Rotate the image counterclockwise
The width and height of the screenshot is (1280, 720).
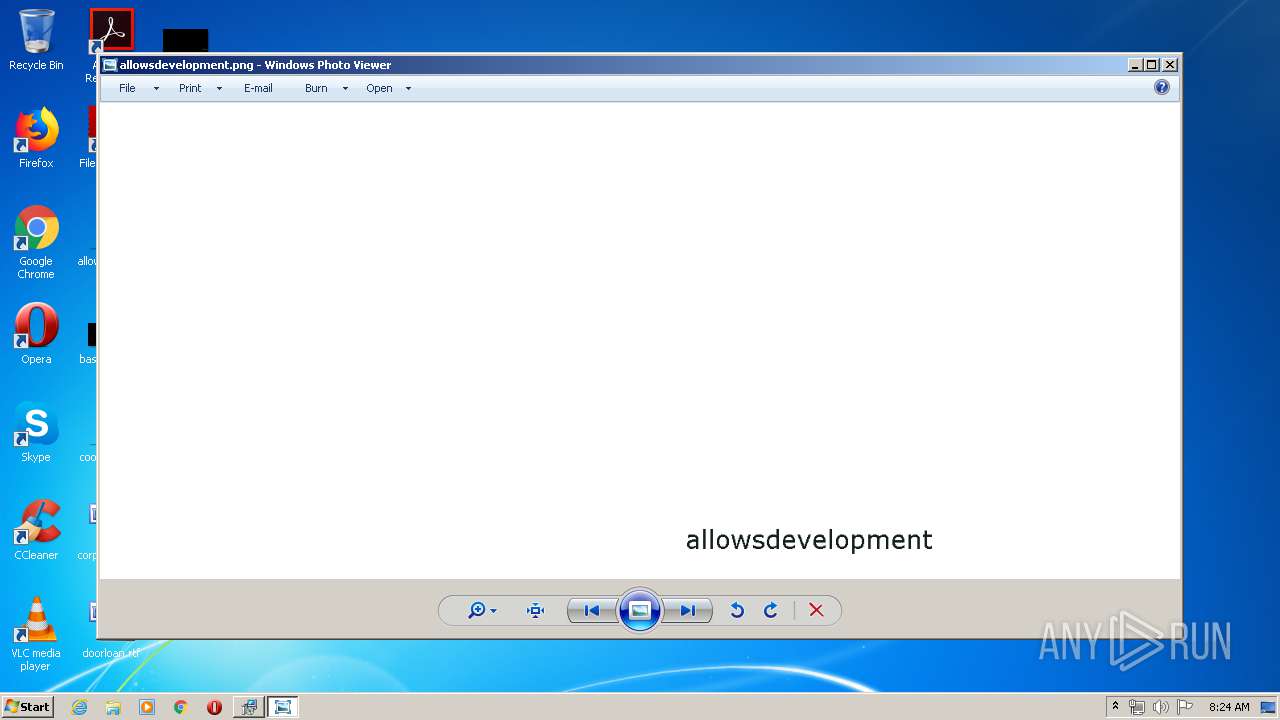click(737, 610)
